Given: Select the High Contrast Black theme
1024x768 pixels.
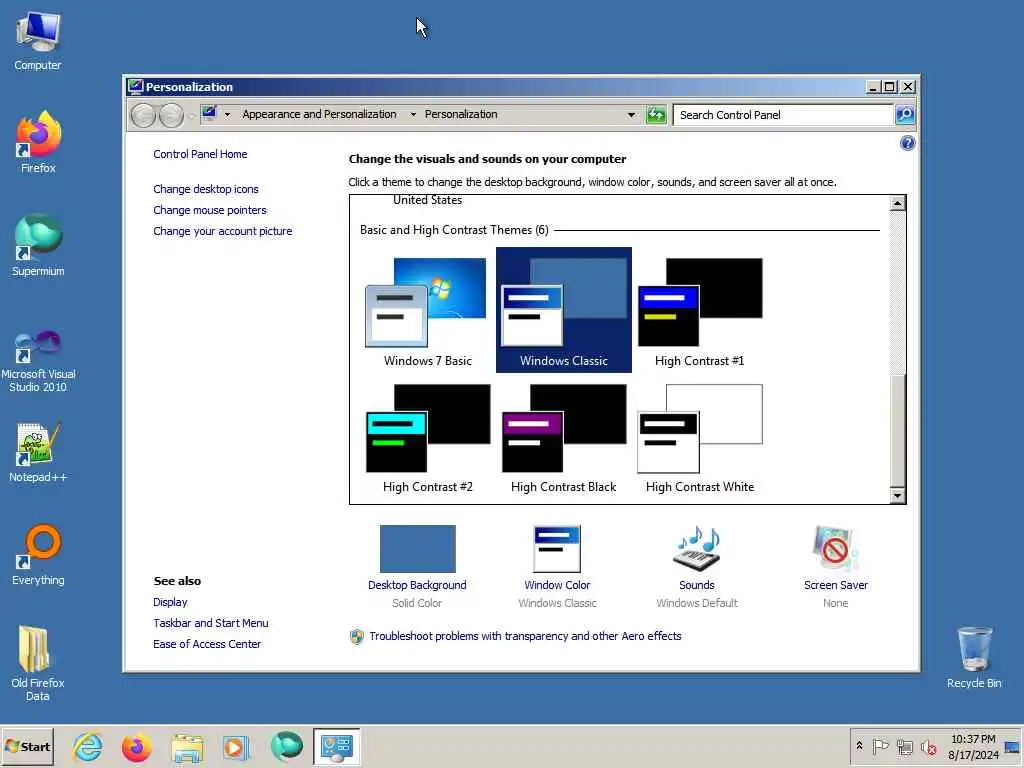Looking at the screenshot, I should [x=564, y=436].
